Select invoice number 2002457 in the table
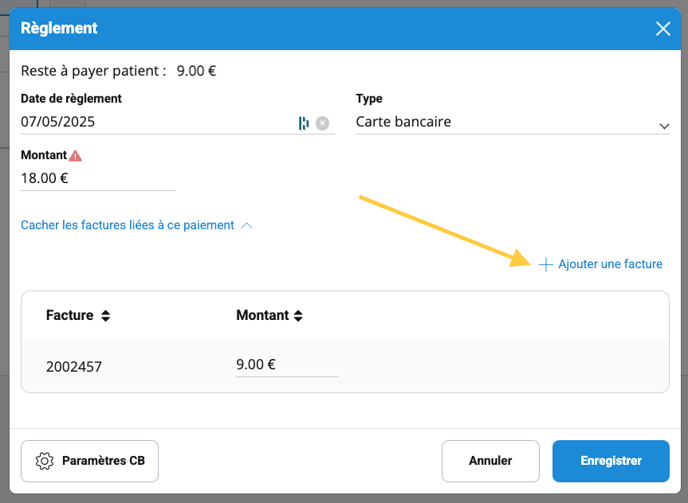 click(74, 367)
